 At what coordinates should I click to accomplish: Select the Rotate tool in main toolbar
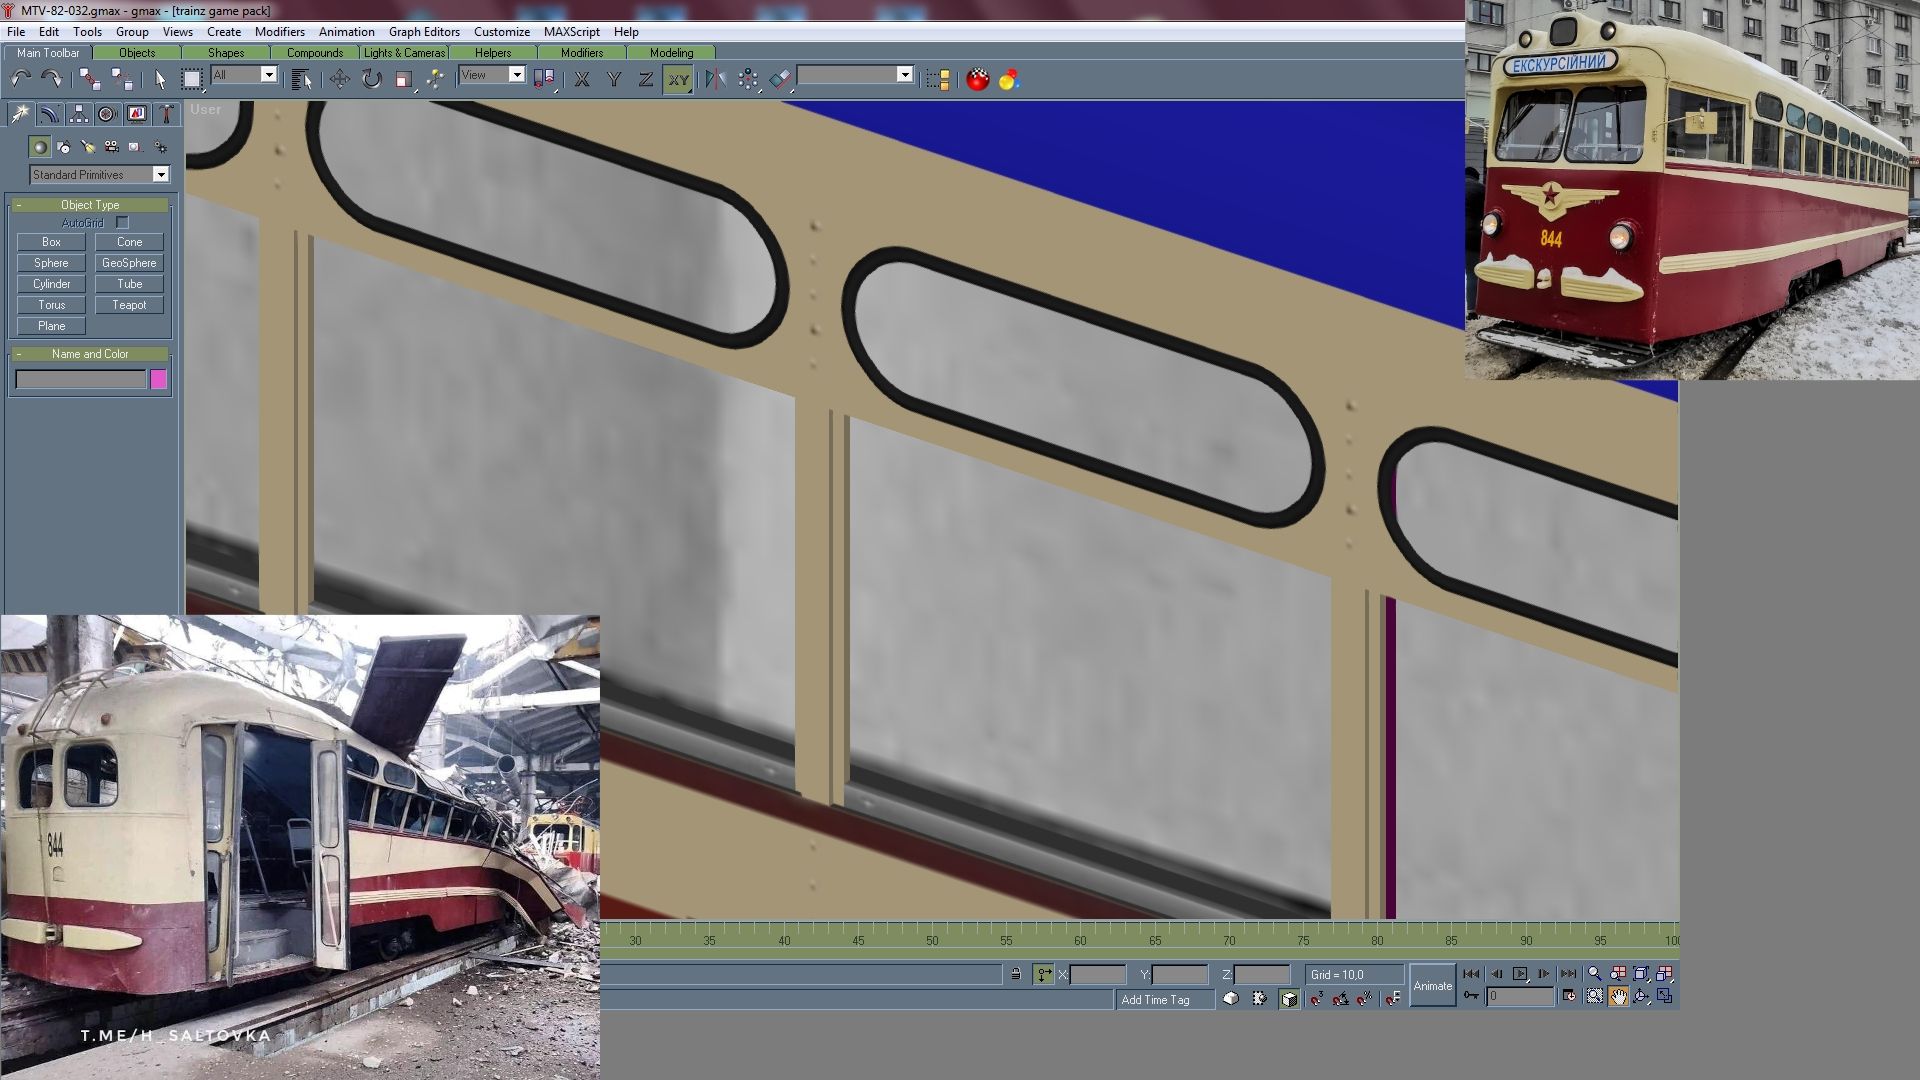[371, 79]
